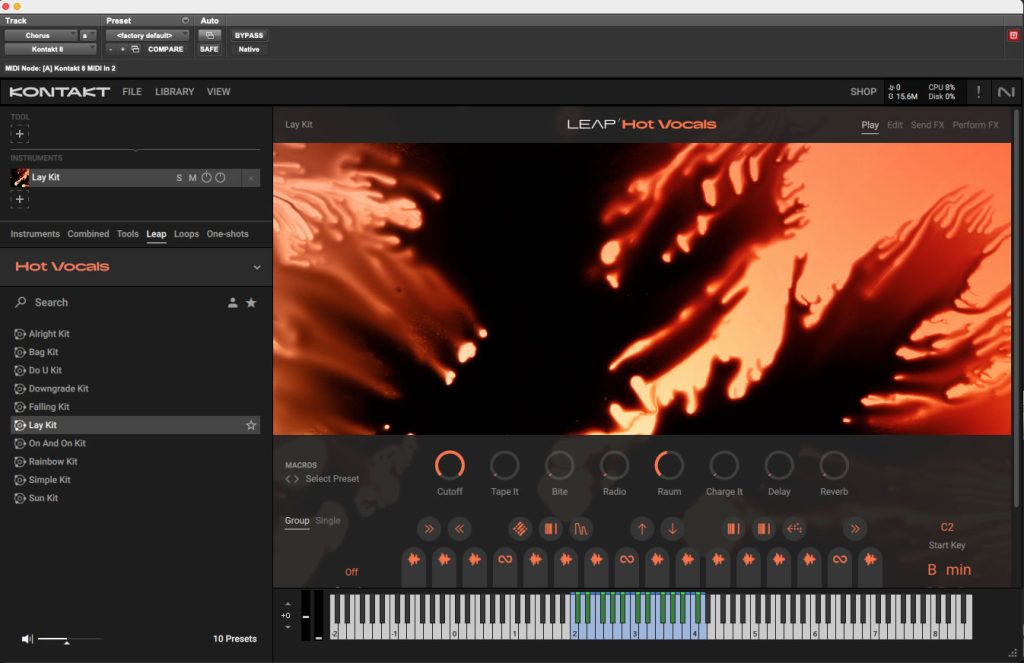
Task: Click the diamond pattern key switch icon
Action: (520, 529)
